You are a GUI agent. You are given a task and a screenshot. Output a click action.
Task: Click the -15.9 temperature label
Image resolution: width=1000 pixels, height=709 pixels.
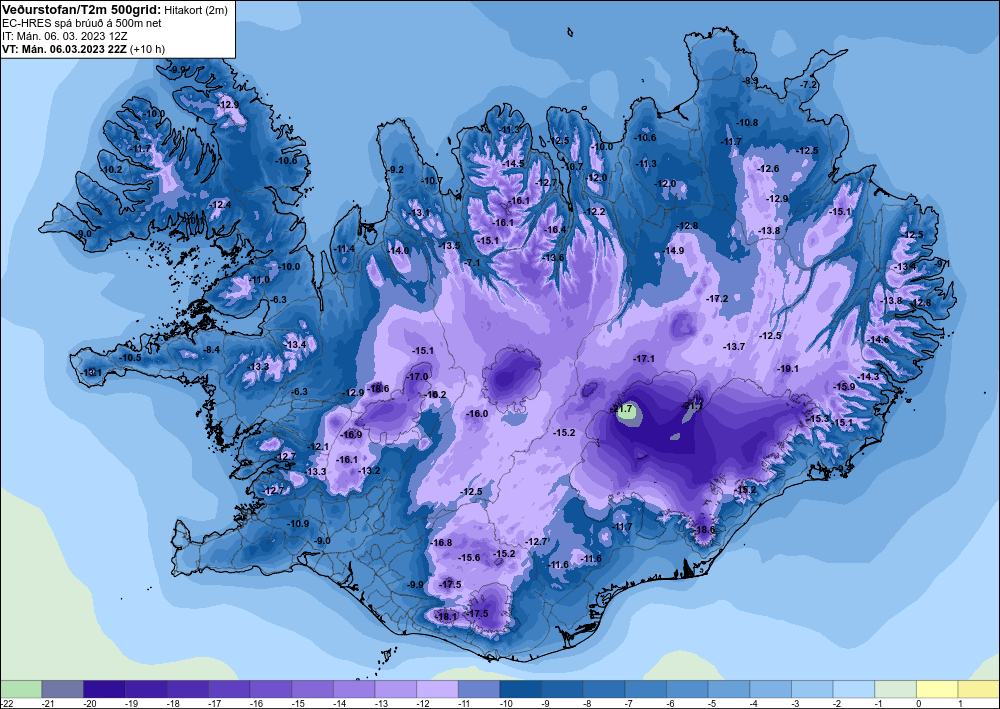844,386
